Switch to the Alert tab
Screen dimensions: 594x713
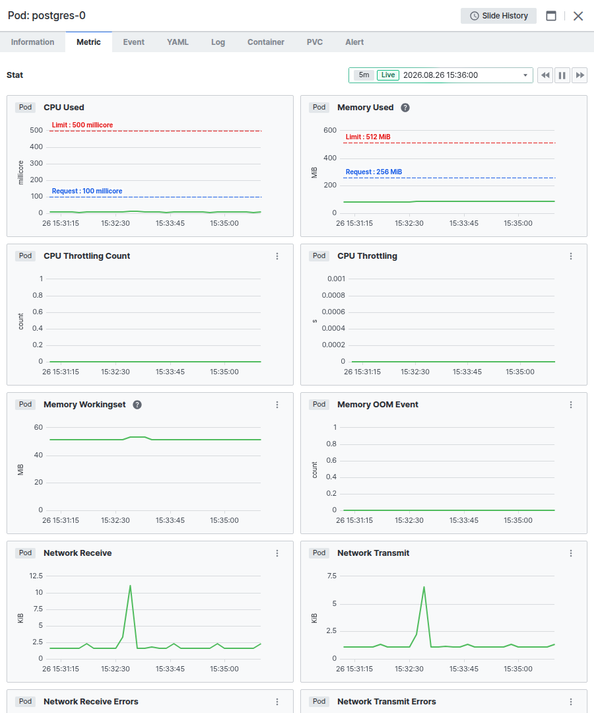click(x=354, y=42)
